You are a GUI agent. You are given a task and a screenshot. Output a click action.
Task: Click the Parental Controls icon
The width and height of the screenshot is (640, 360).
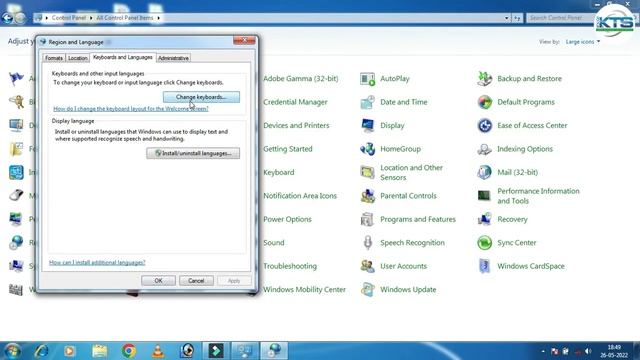click(x=367, y=196)
